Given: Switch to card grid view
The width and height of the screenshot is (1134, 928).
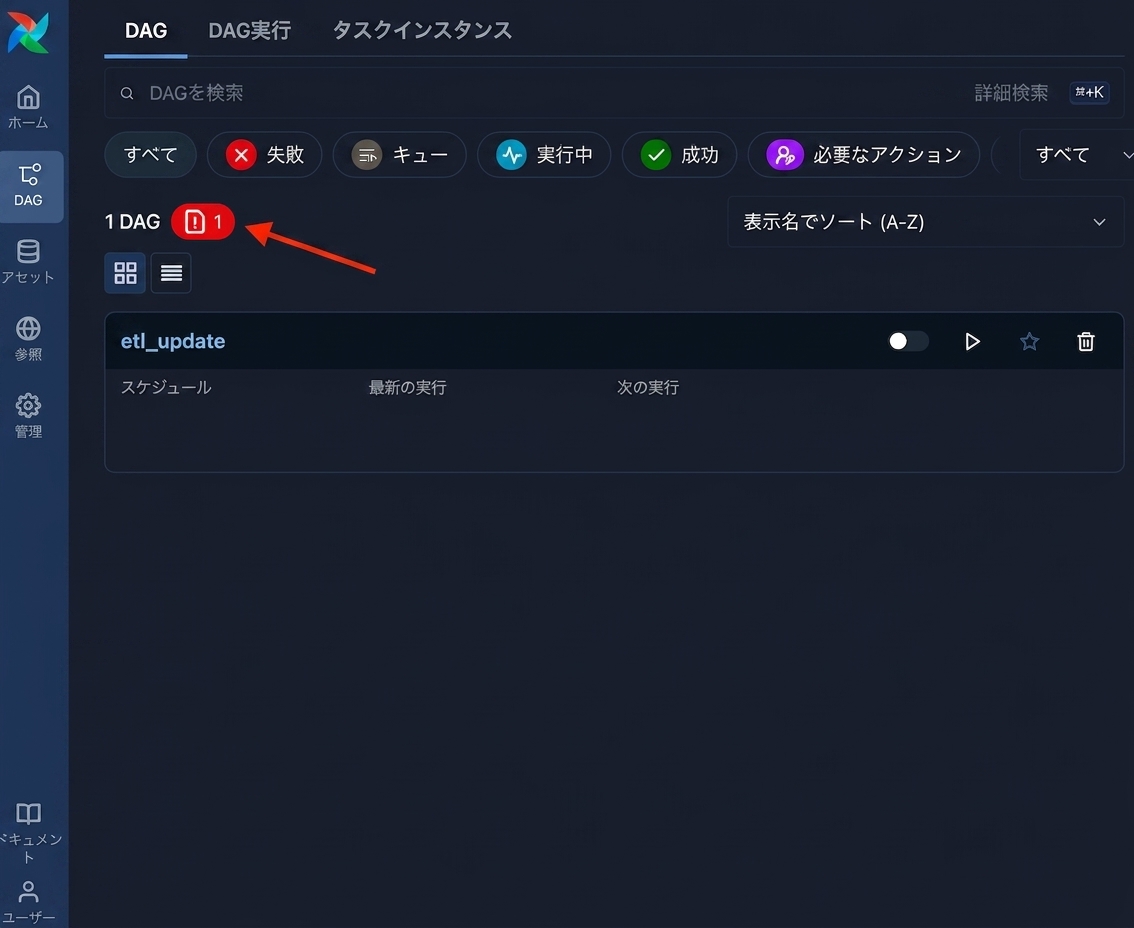Looking at the screenshot, I should [125, 273].
